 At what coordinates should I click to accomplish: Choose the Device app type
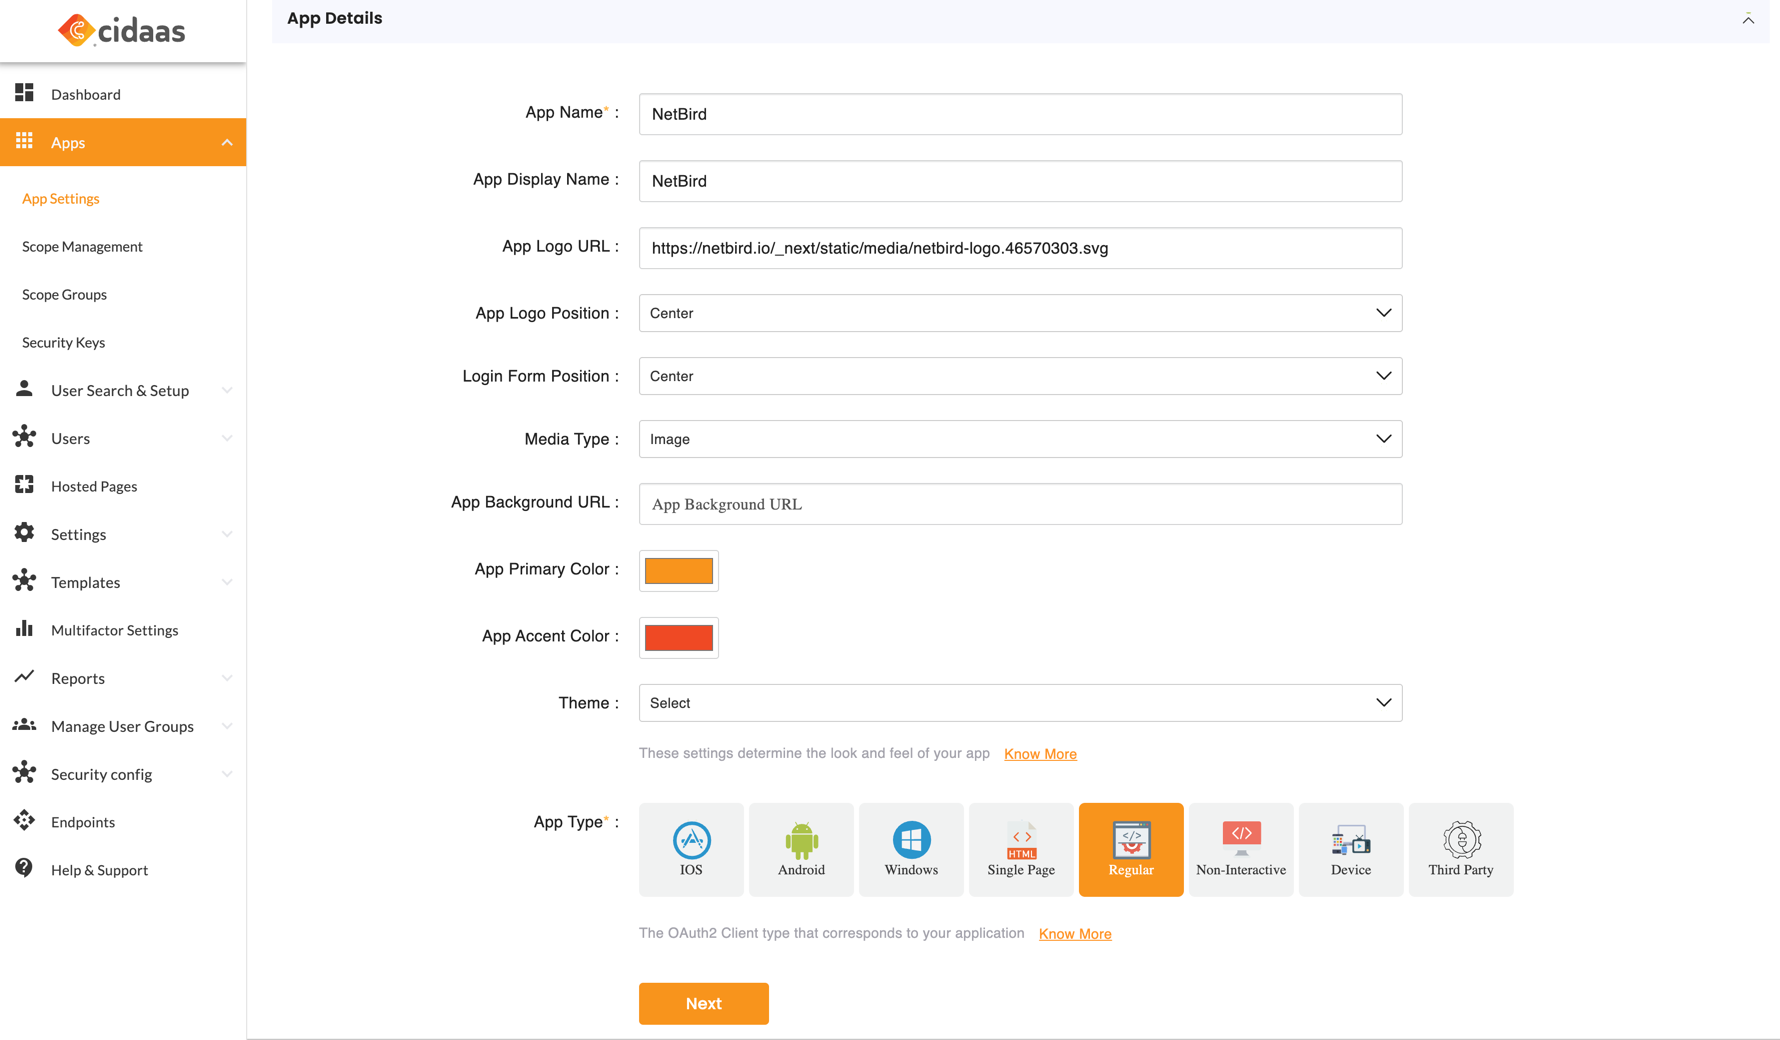(1351, 849)
